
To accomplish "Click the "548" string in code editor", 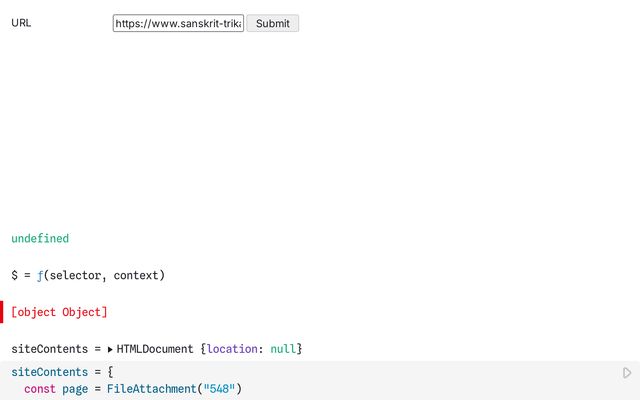I will (218, 389).
